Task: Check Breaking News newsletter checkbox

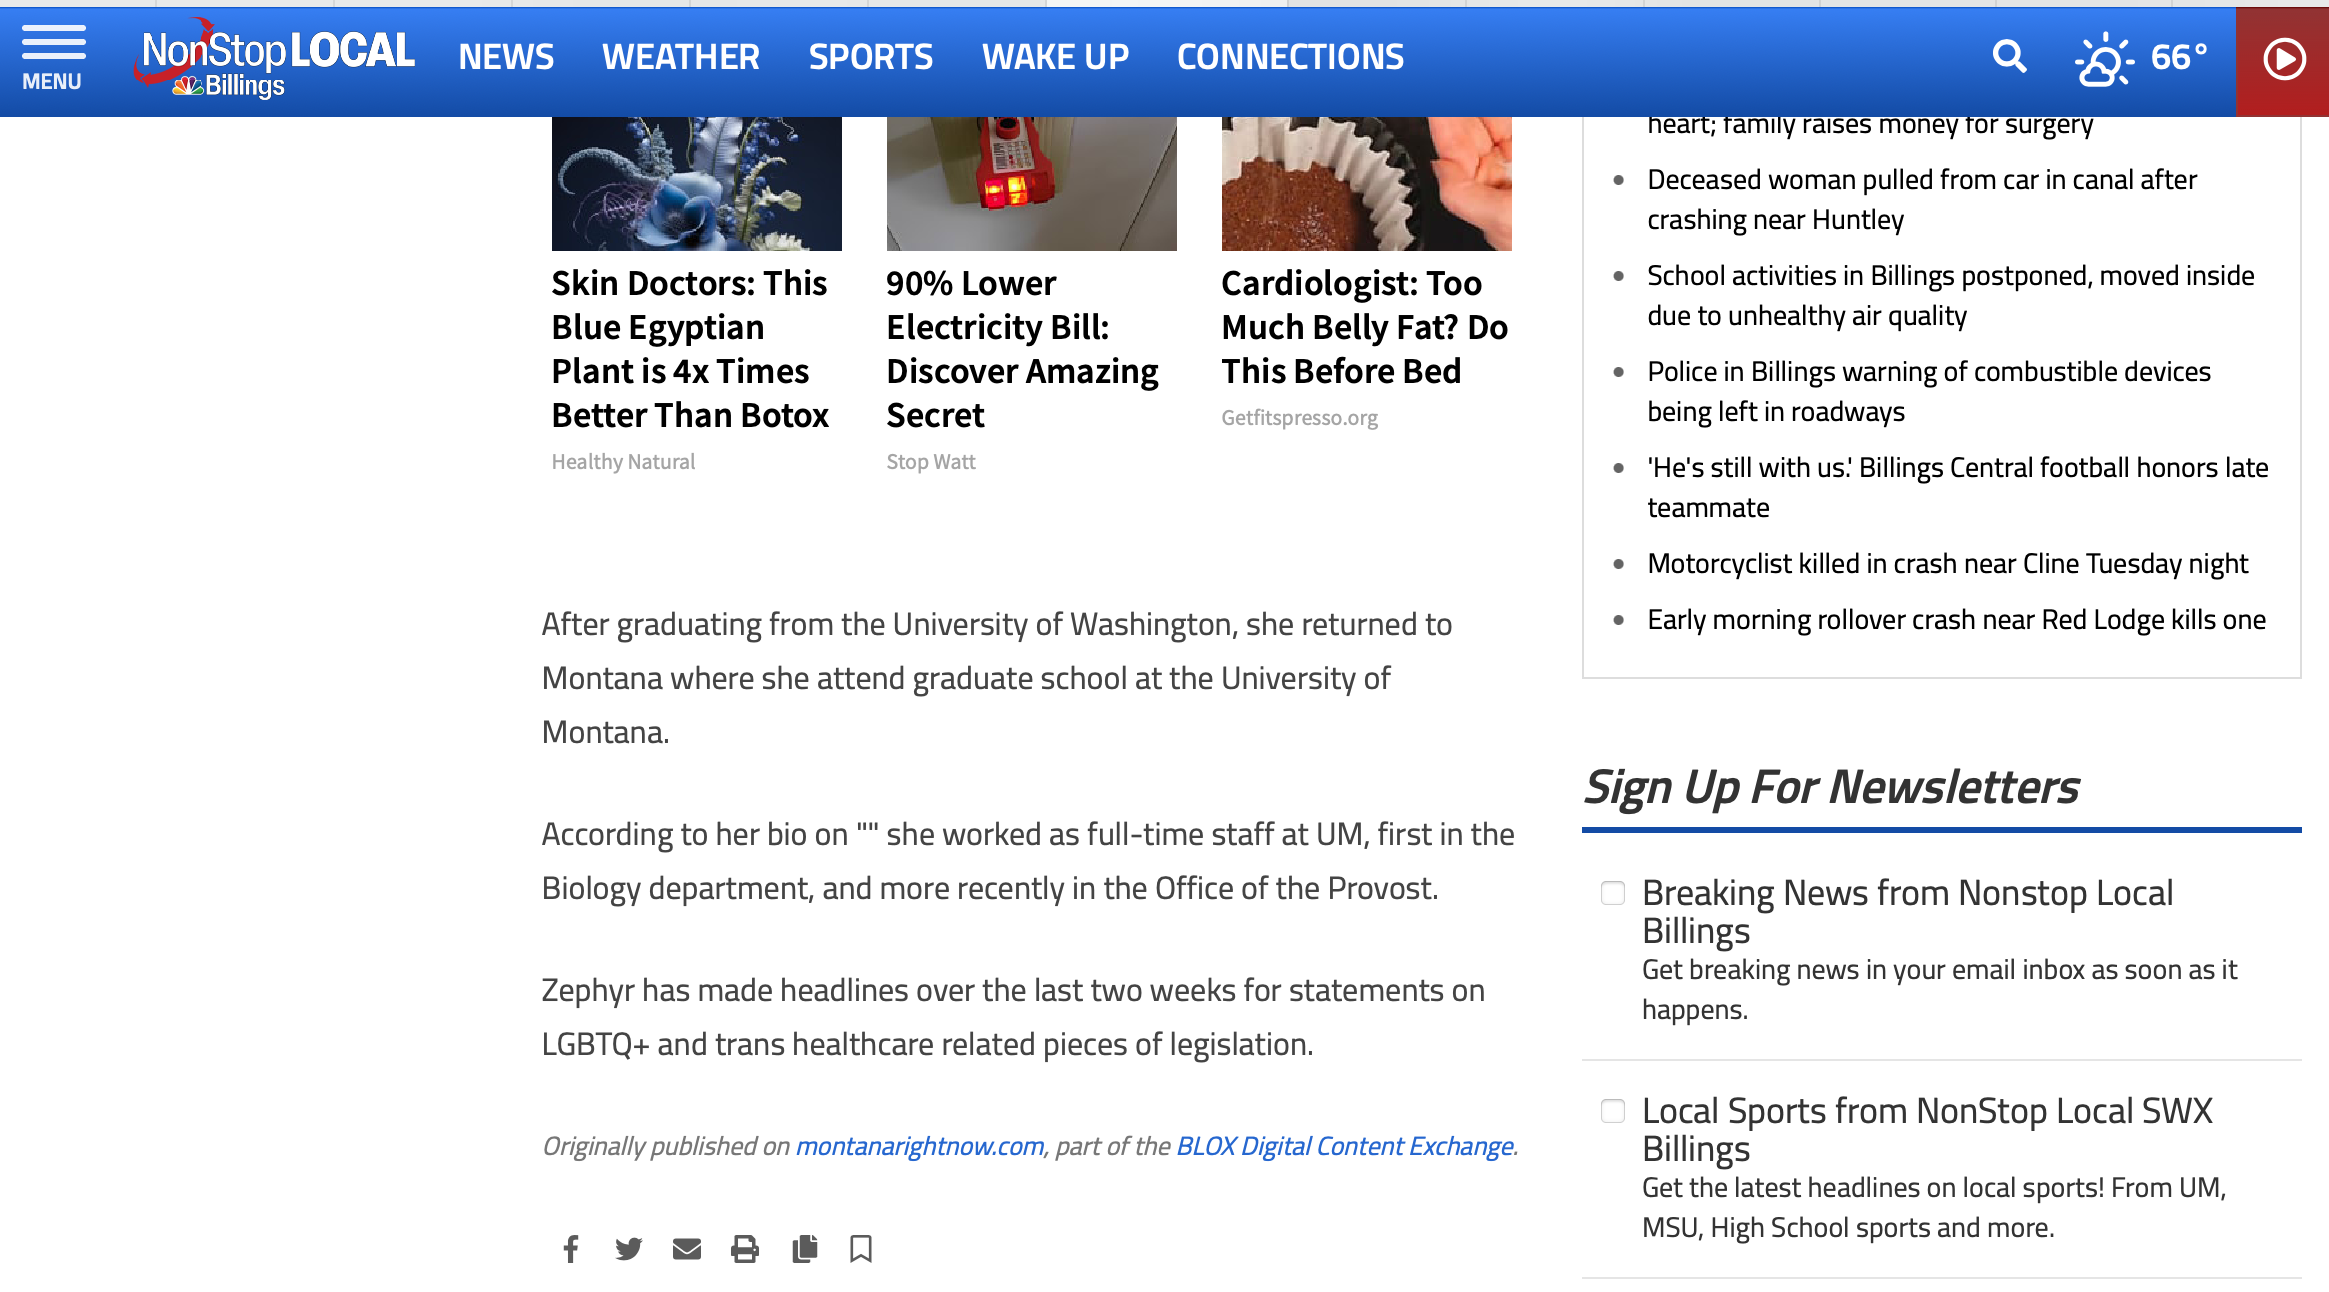Action: point(1612,892)
